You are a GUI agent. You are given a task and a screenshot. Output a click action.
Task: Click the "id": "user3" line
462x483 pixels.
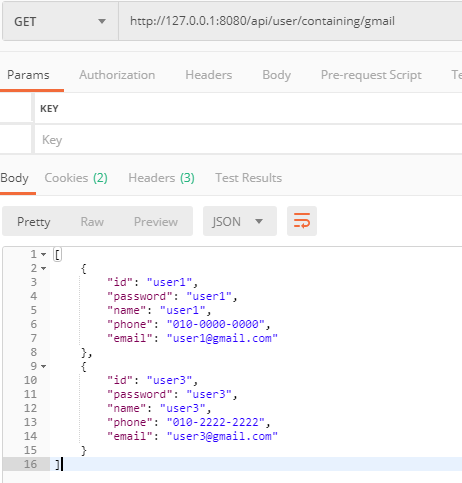152,380
